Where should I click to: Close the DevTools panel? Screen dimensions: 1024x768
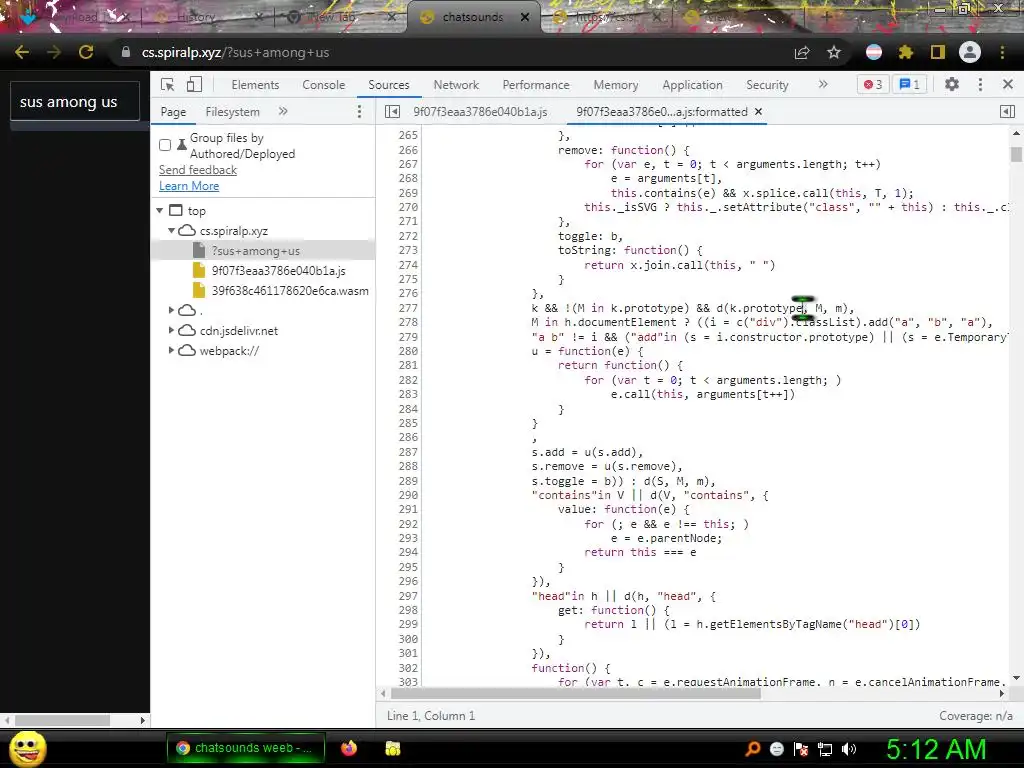pos(1008,84)
